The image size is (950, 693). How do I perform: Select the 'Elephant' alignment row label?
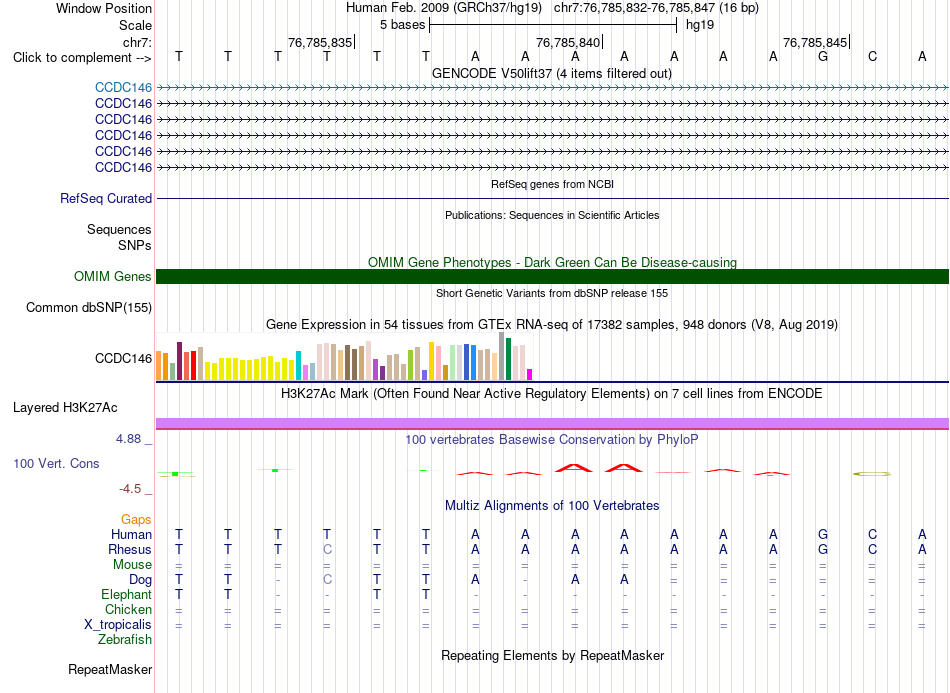click(126, 594)
